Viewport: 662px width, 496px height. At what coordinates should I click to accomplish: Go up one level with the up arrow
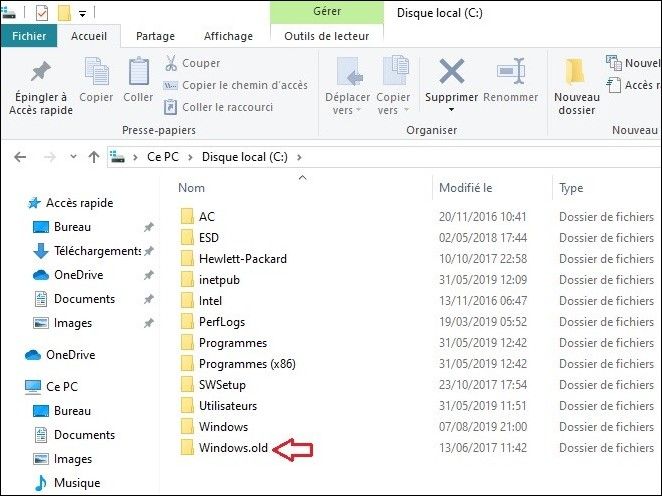click(x=94, y=157)
